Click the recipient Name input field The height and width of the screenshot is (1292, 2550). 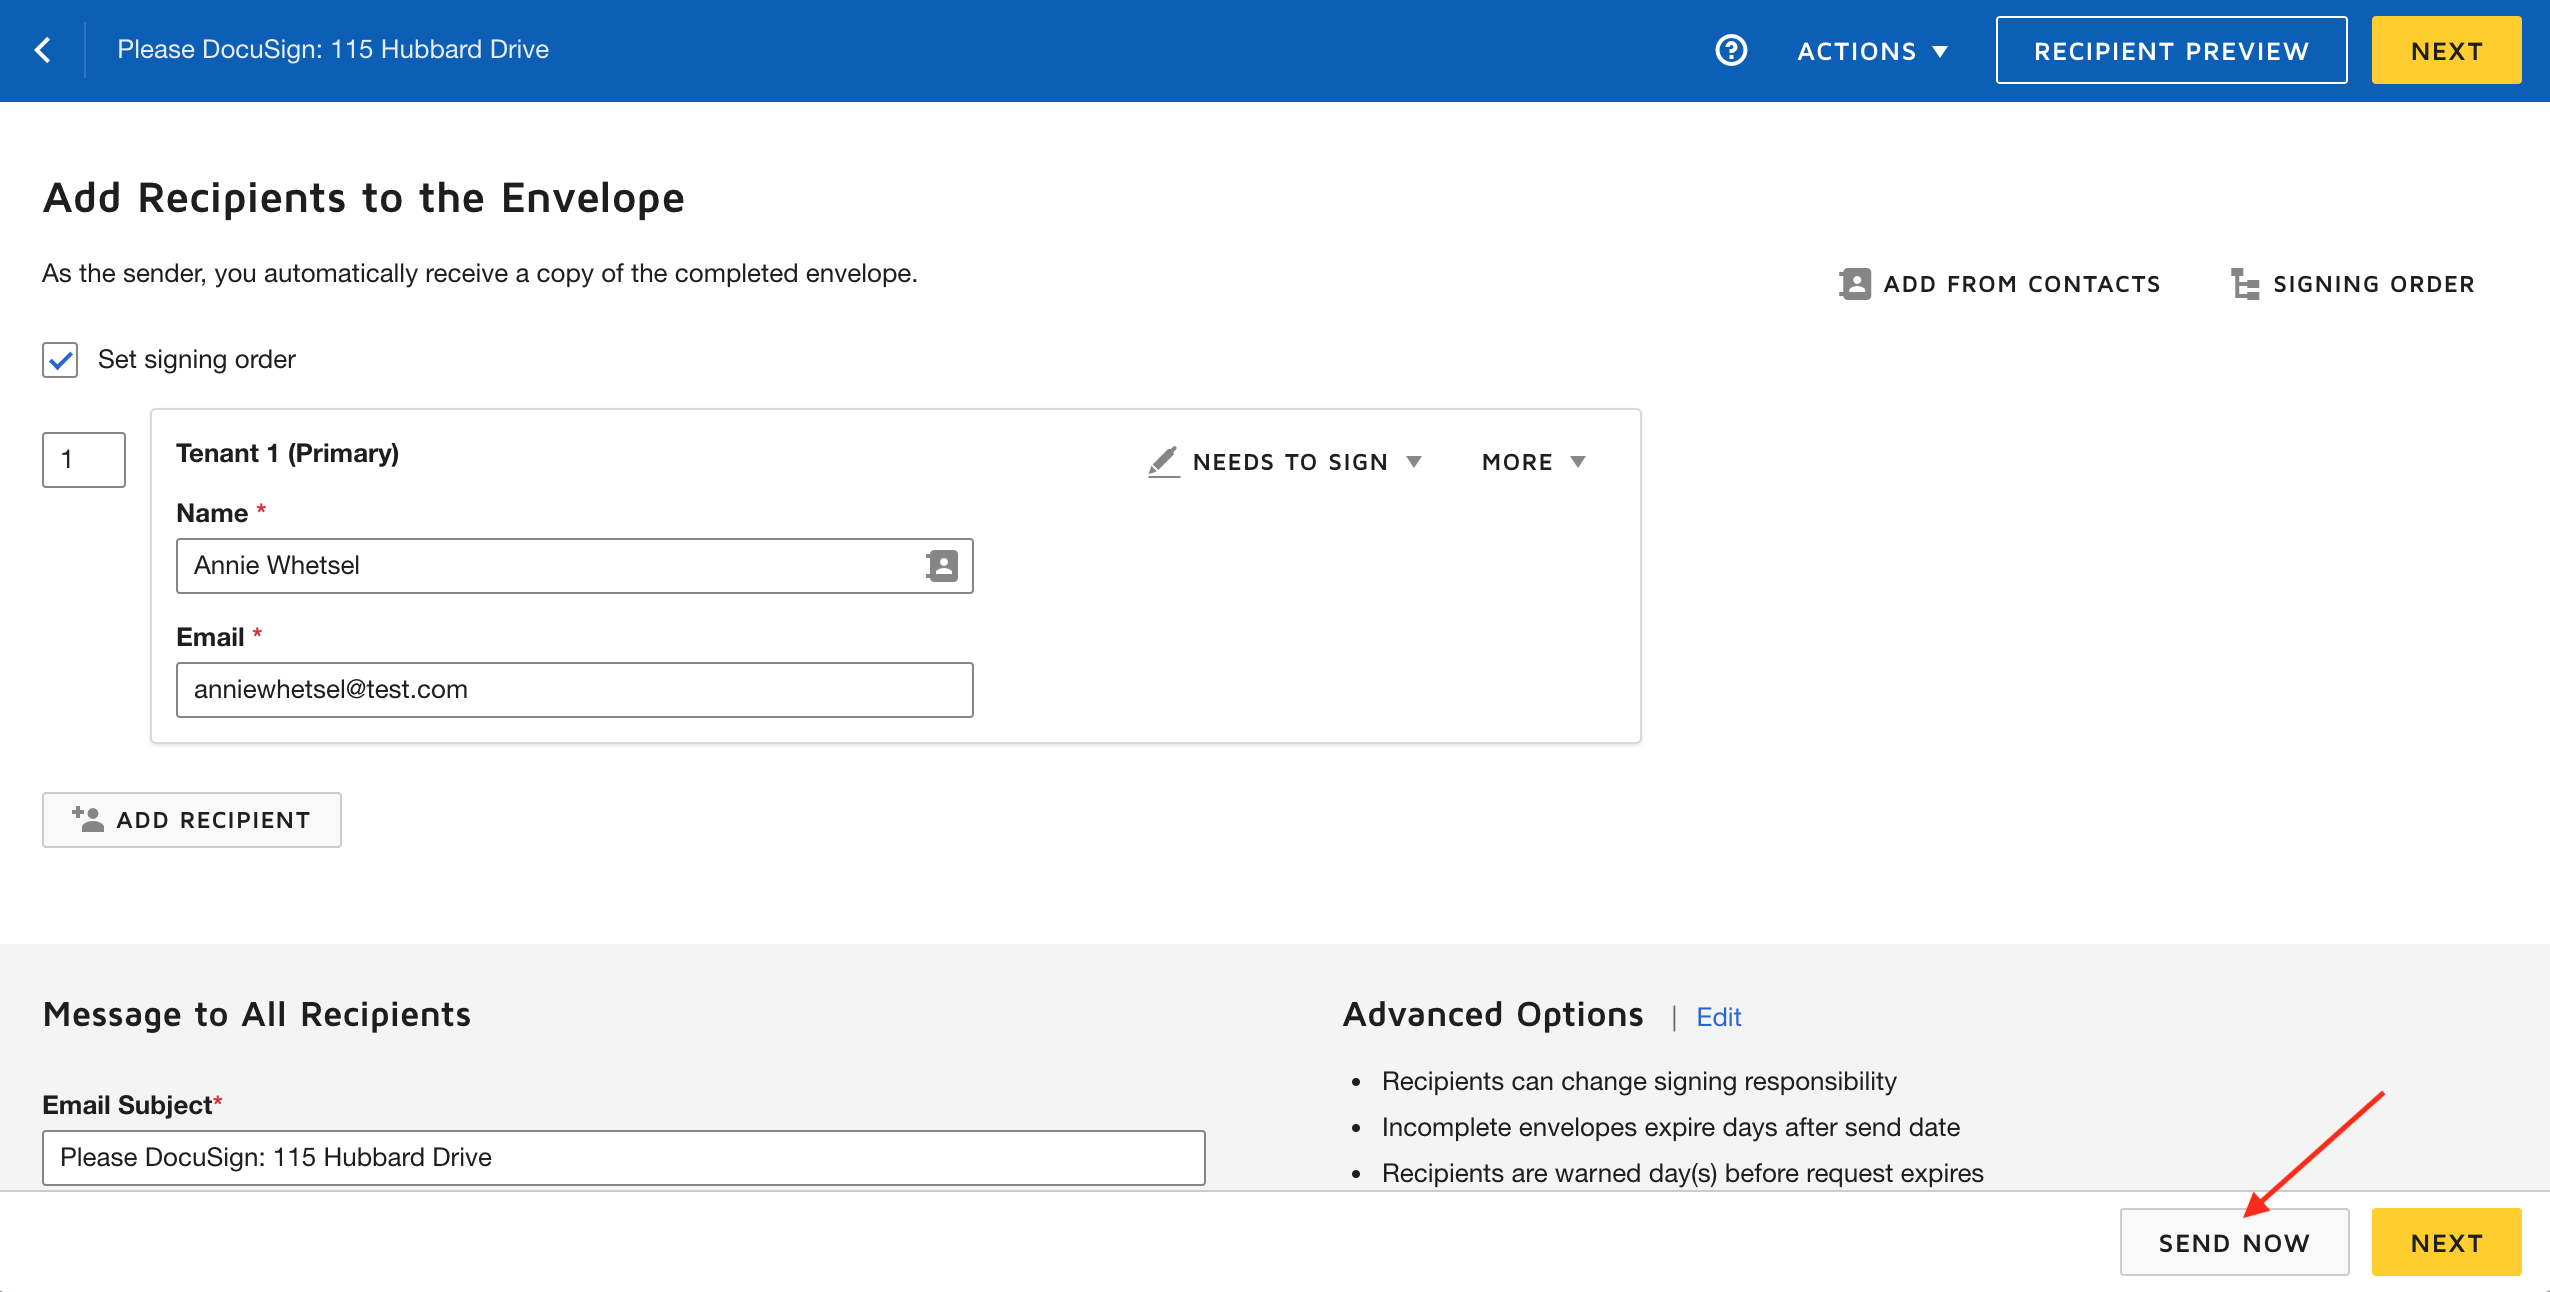(x=550, y=566)
